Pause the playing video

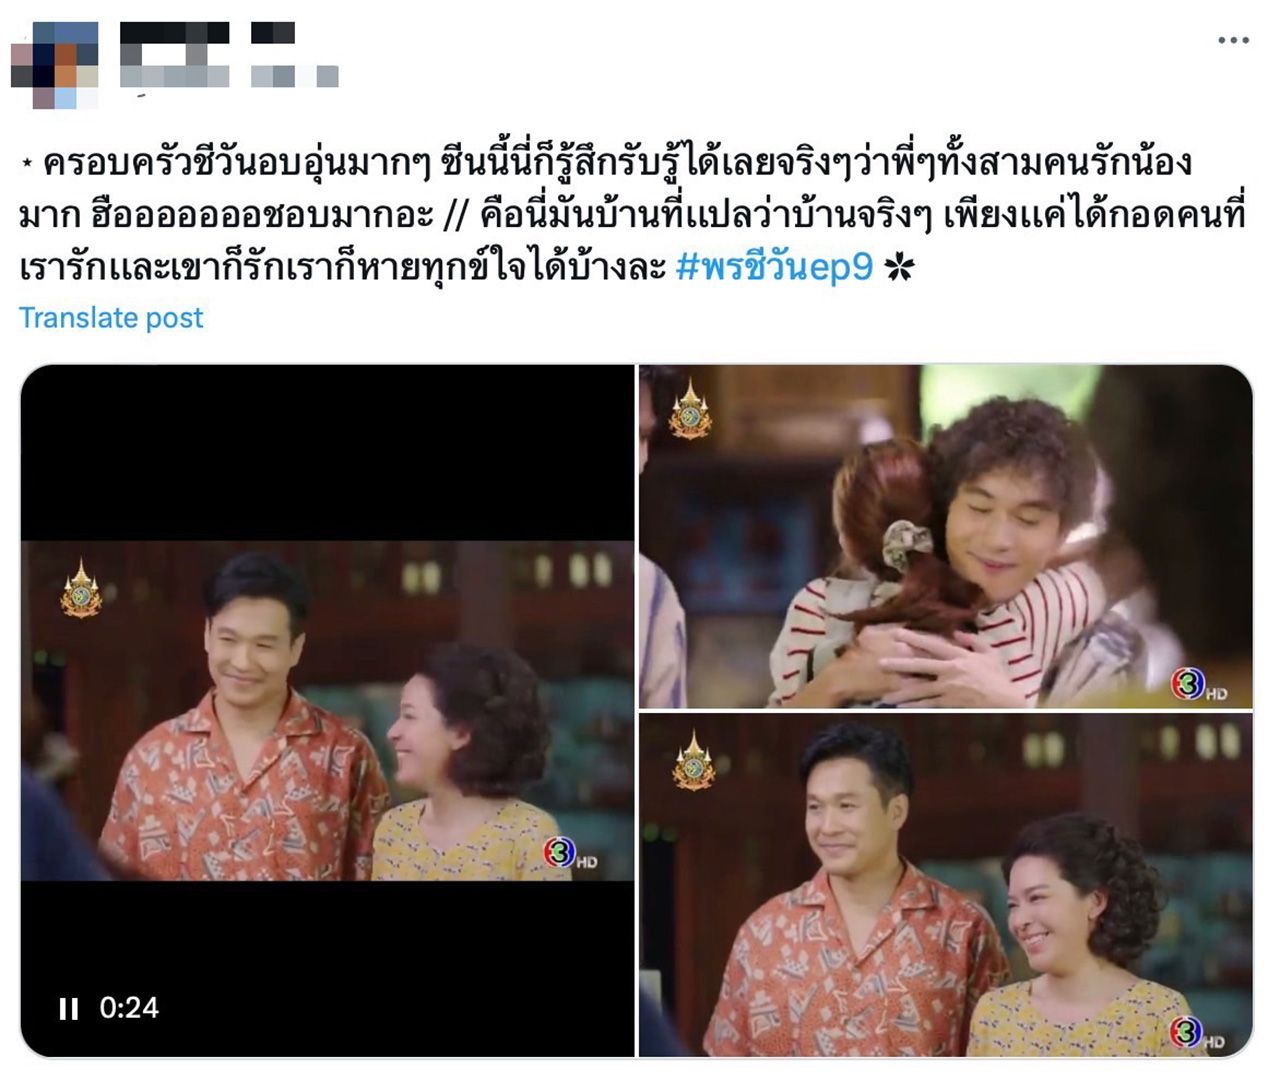68,1008
